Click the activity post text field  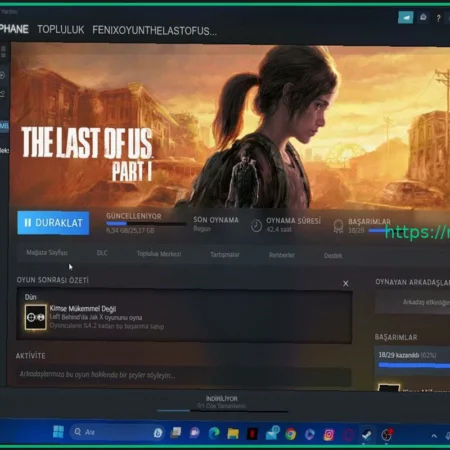pos(184,376)
